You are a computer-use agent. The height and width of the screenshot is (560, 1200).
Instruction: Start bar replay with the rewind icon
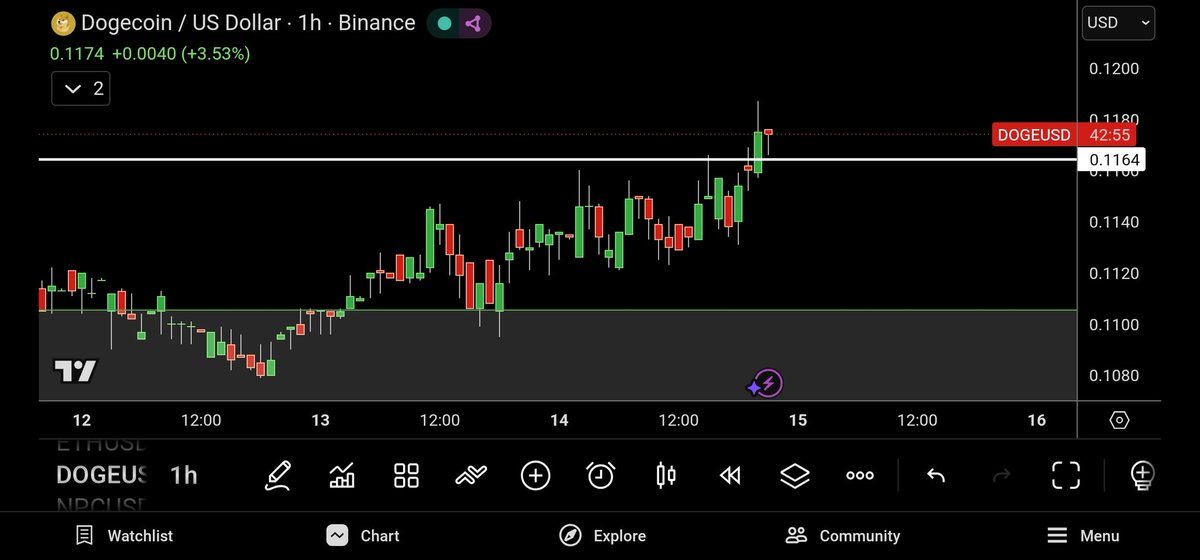tap(730, 476)
